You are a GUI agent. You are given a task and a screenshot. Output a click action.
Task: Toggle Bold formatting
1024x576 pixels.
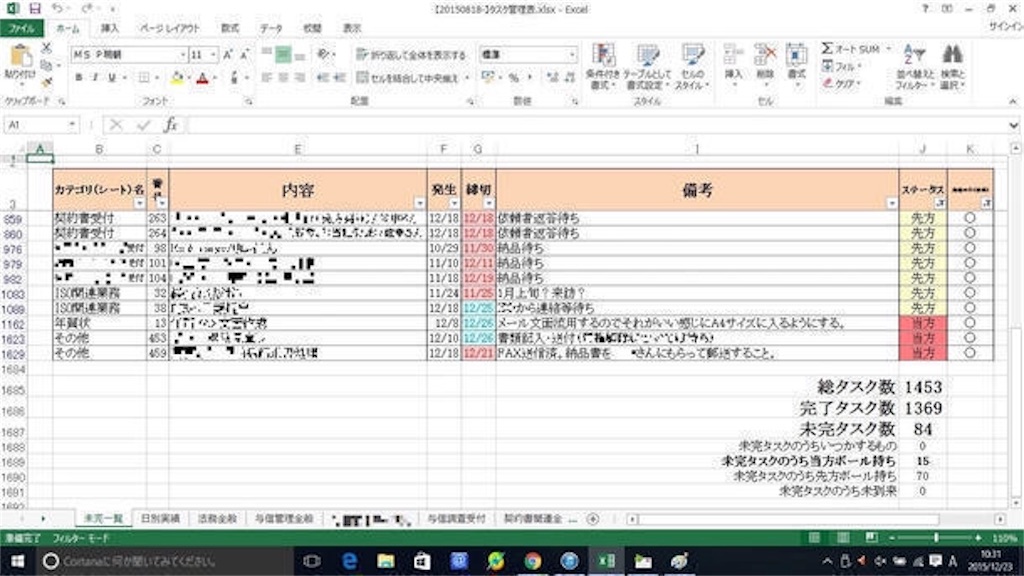(x=78, y=78)
